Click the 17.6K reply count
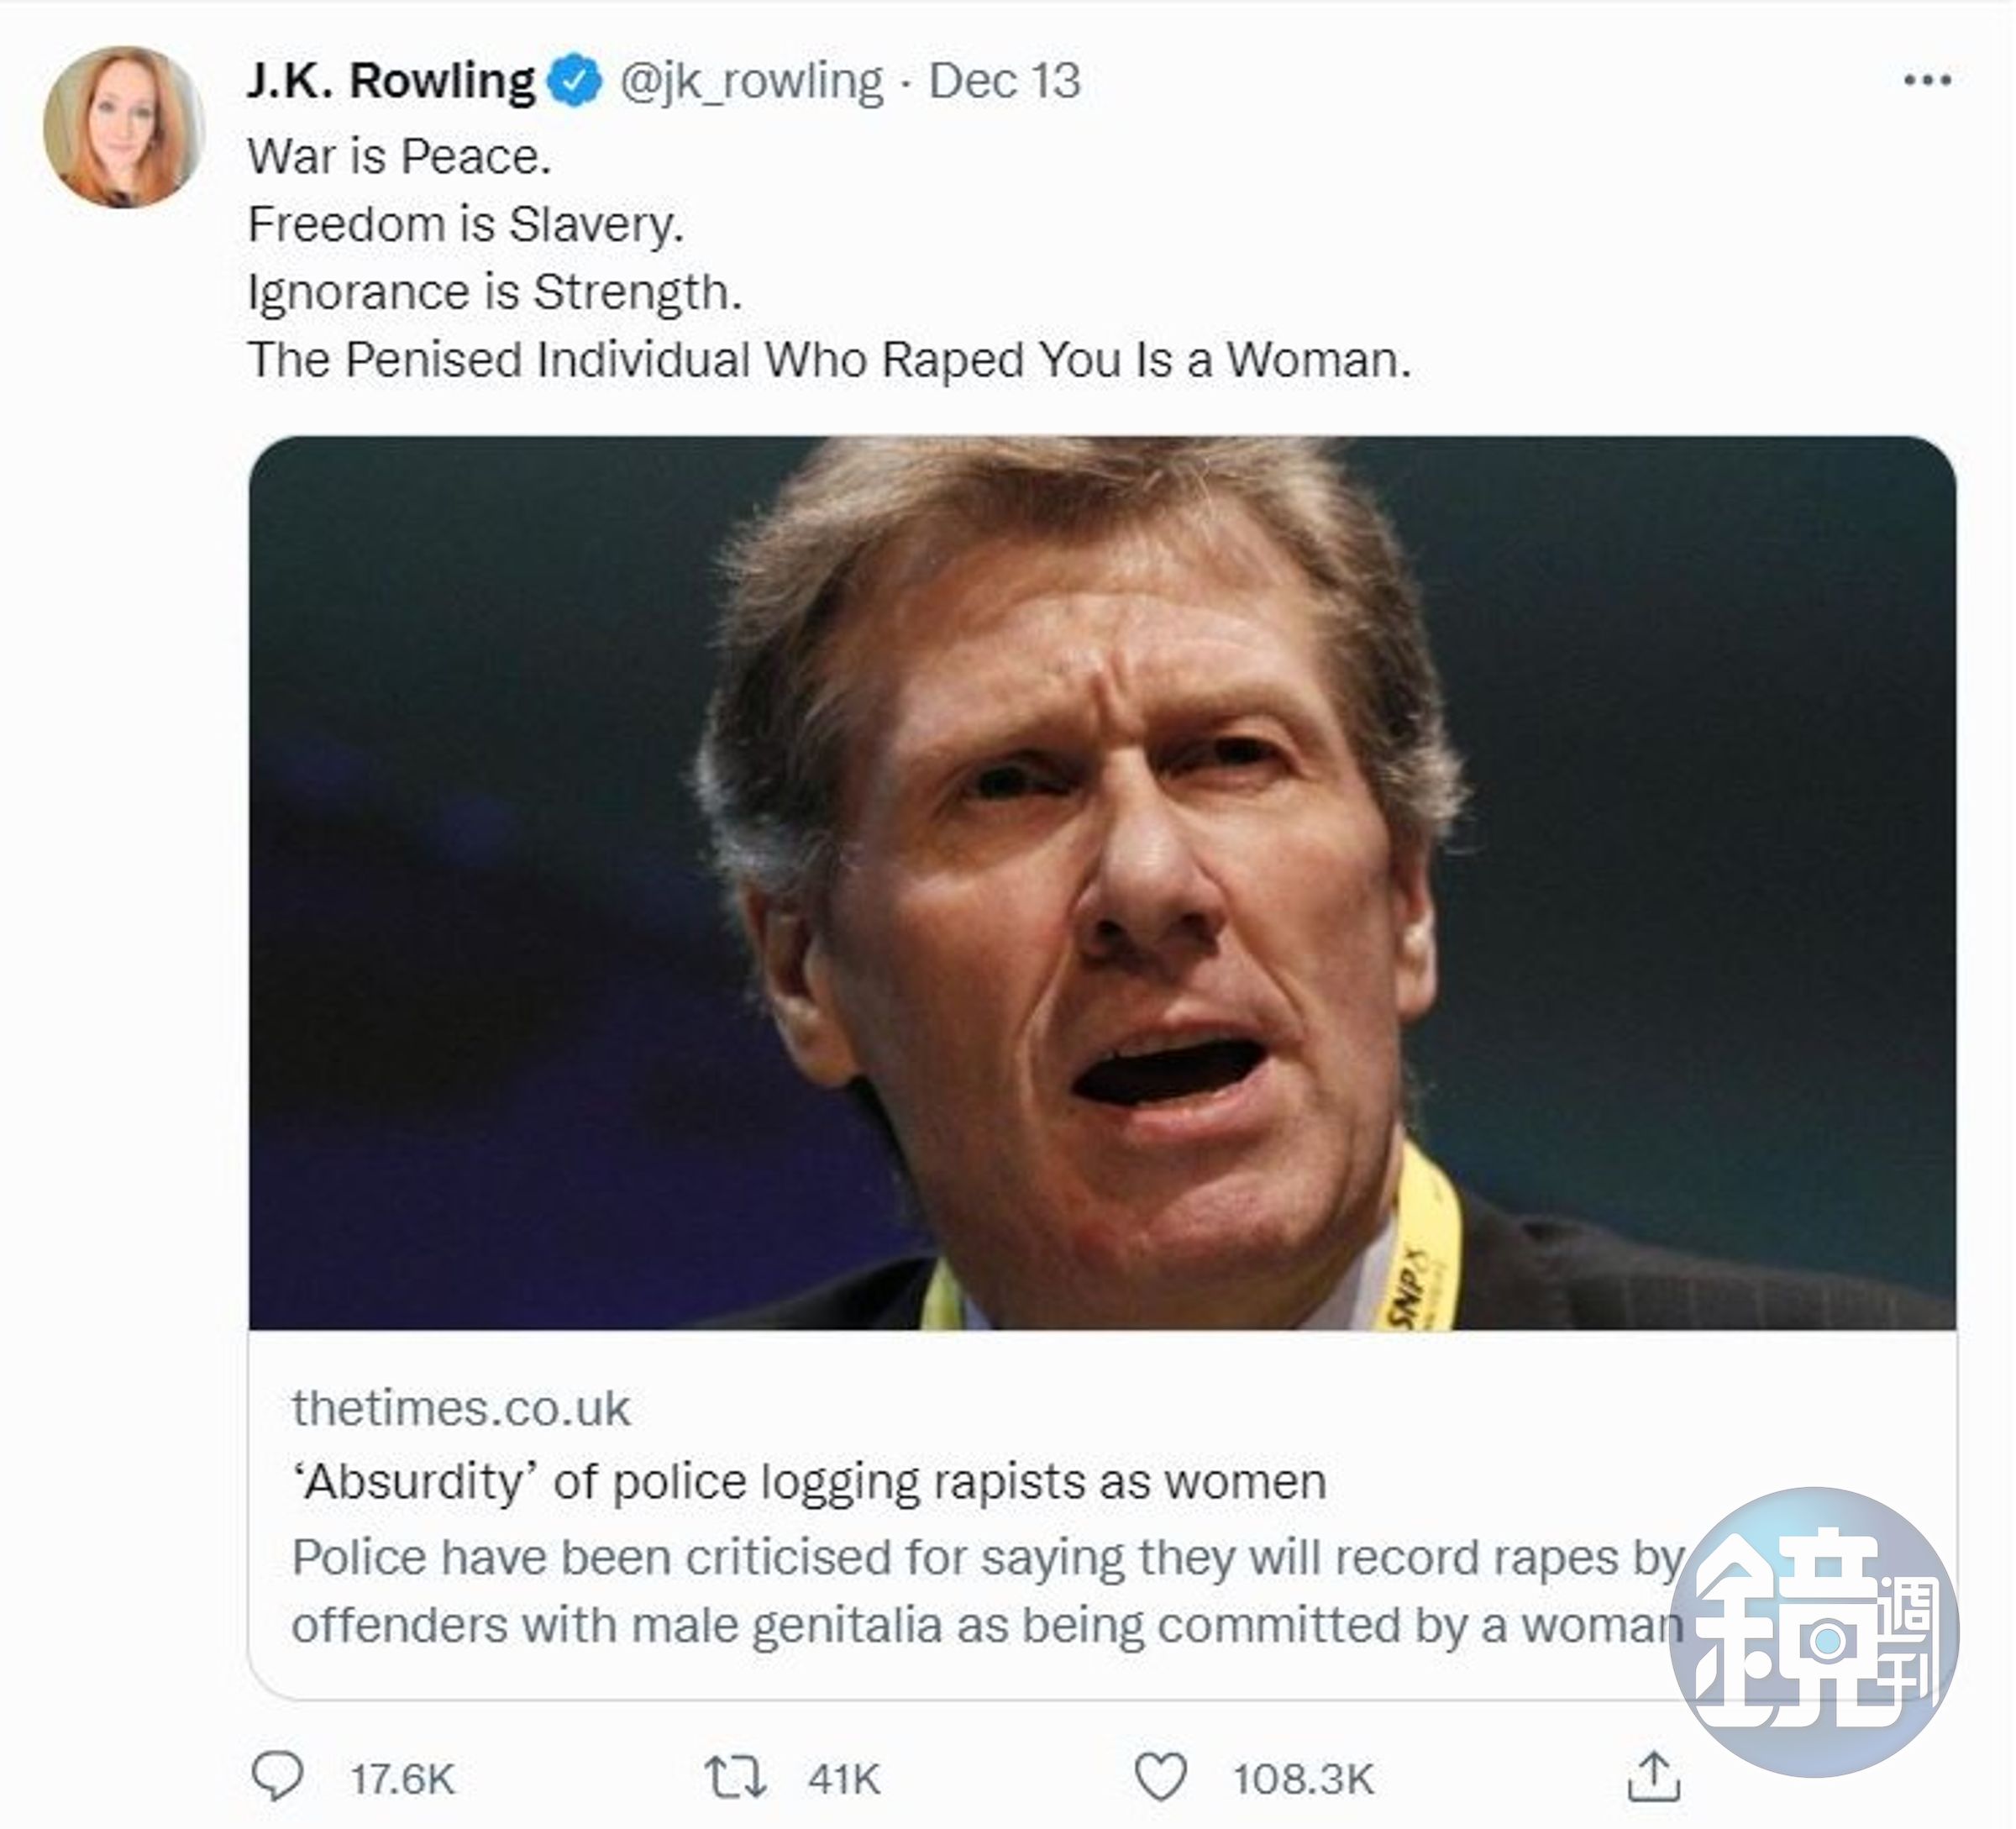 (402, 1779)
